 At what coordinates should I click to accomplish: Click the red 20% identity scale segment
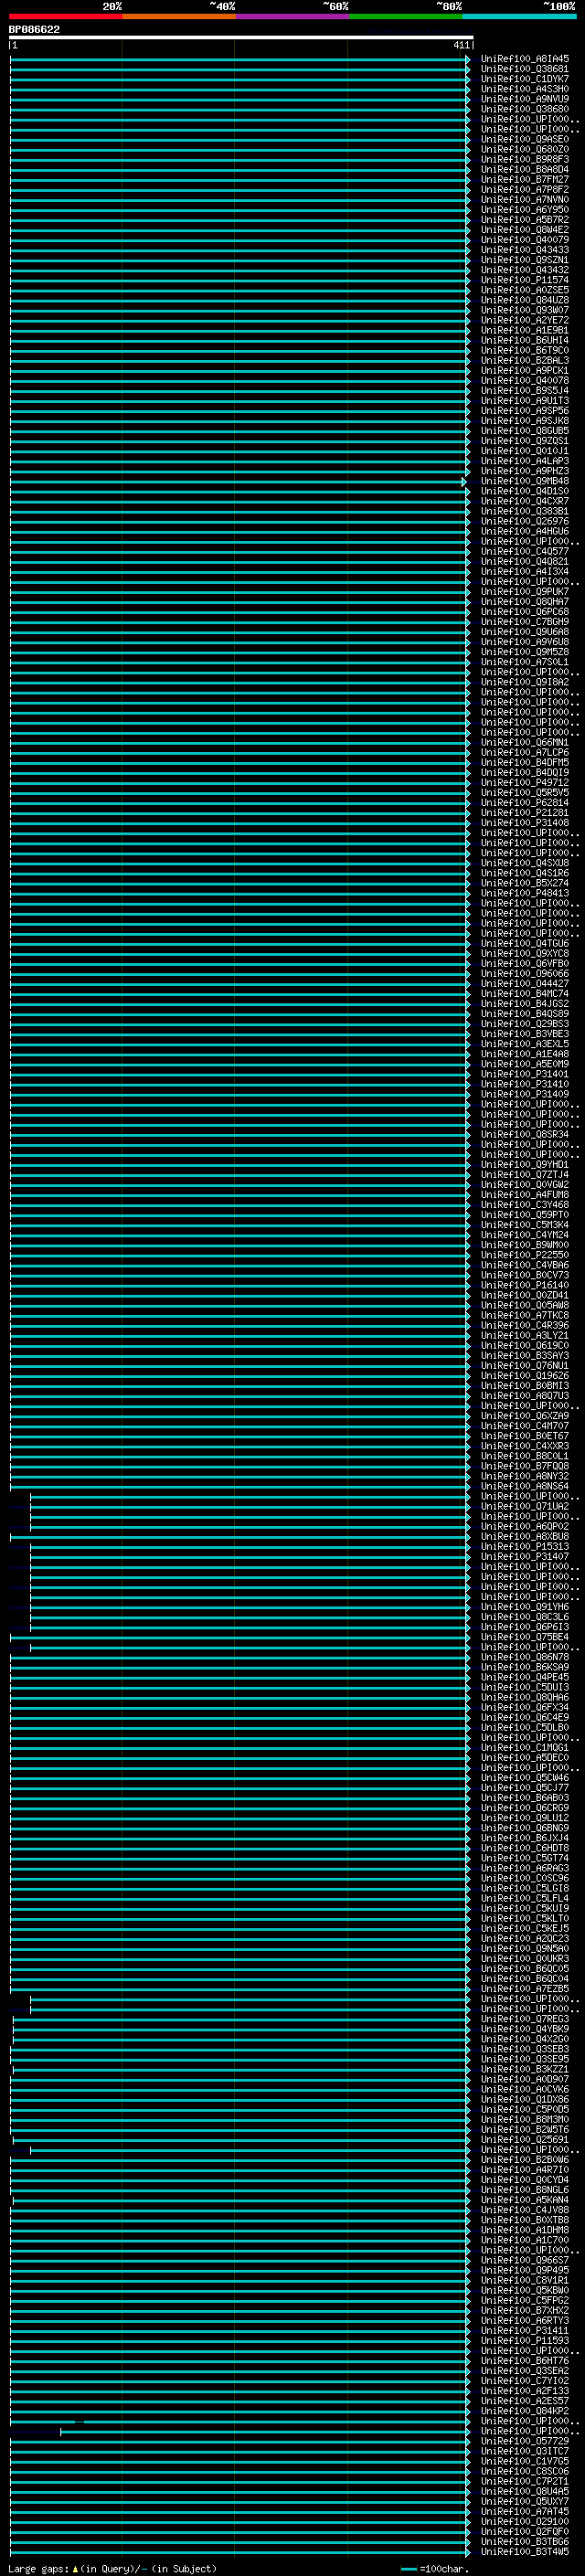(65, 17)
